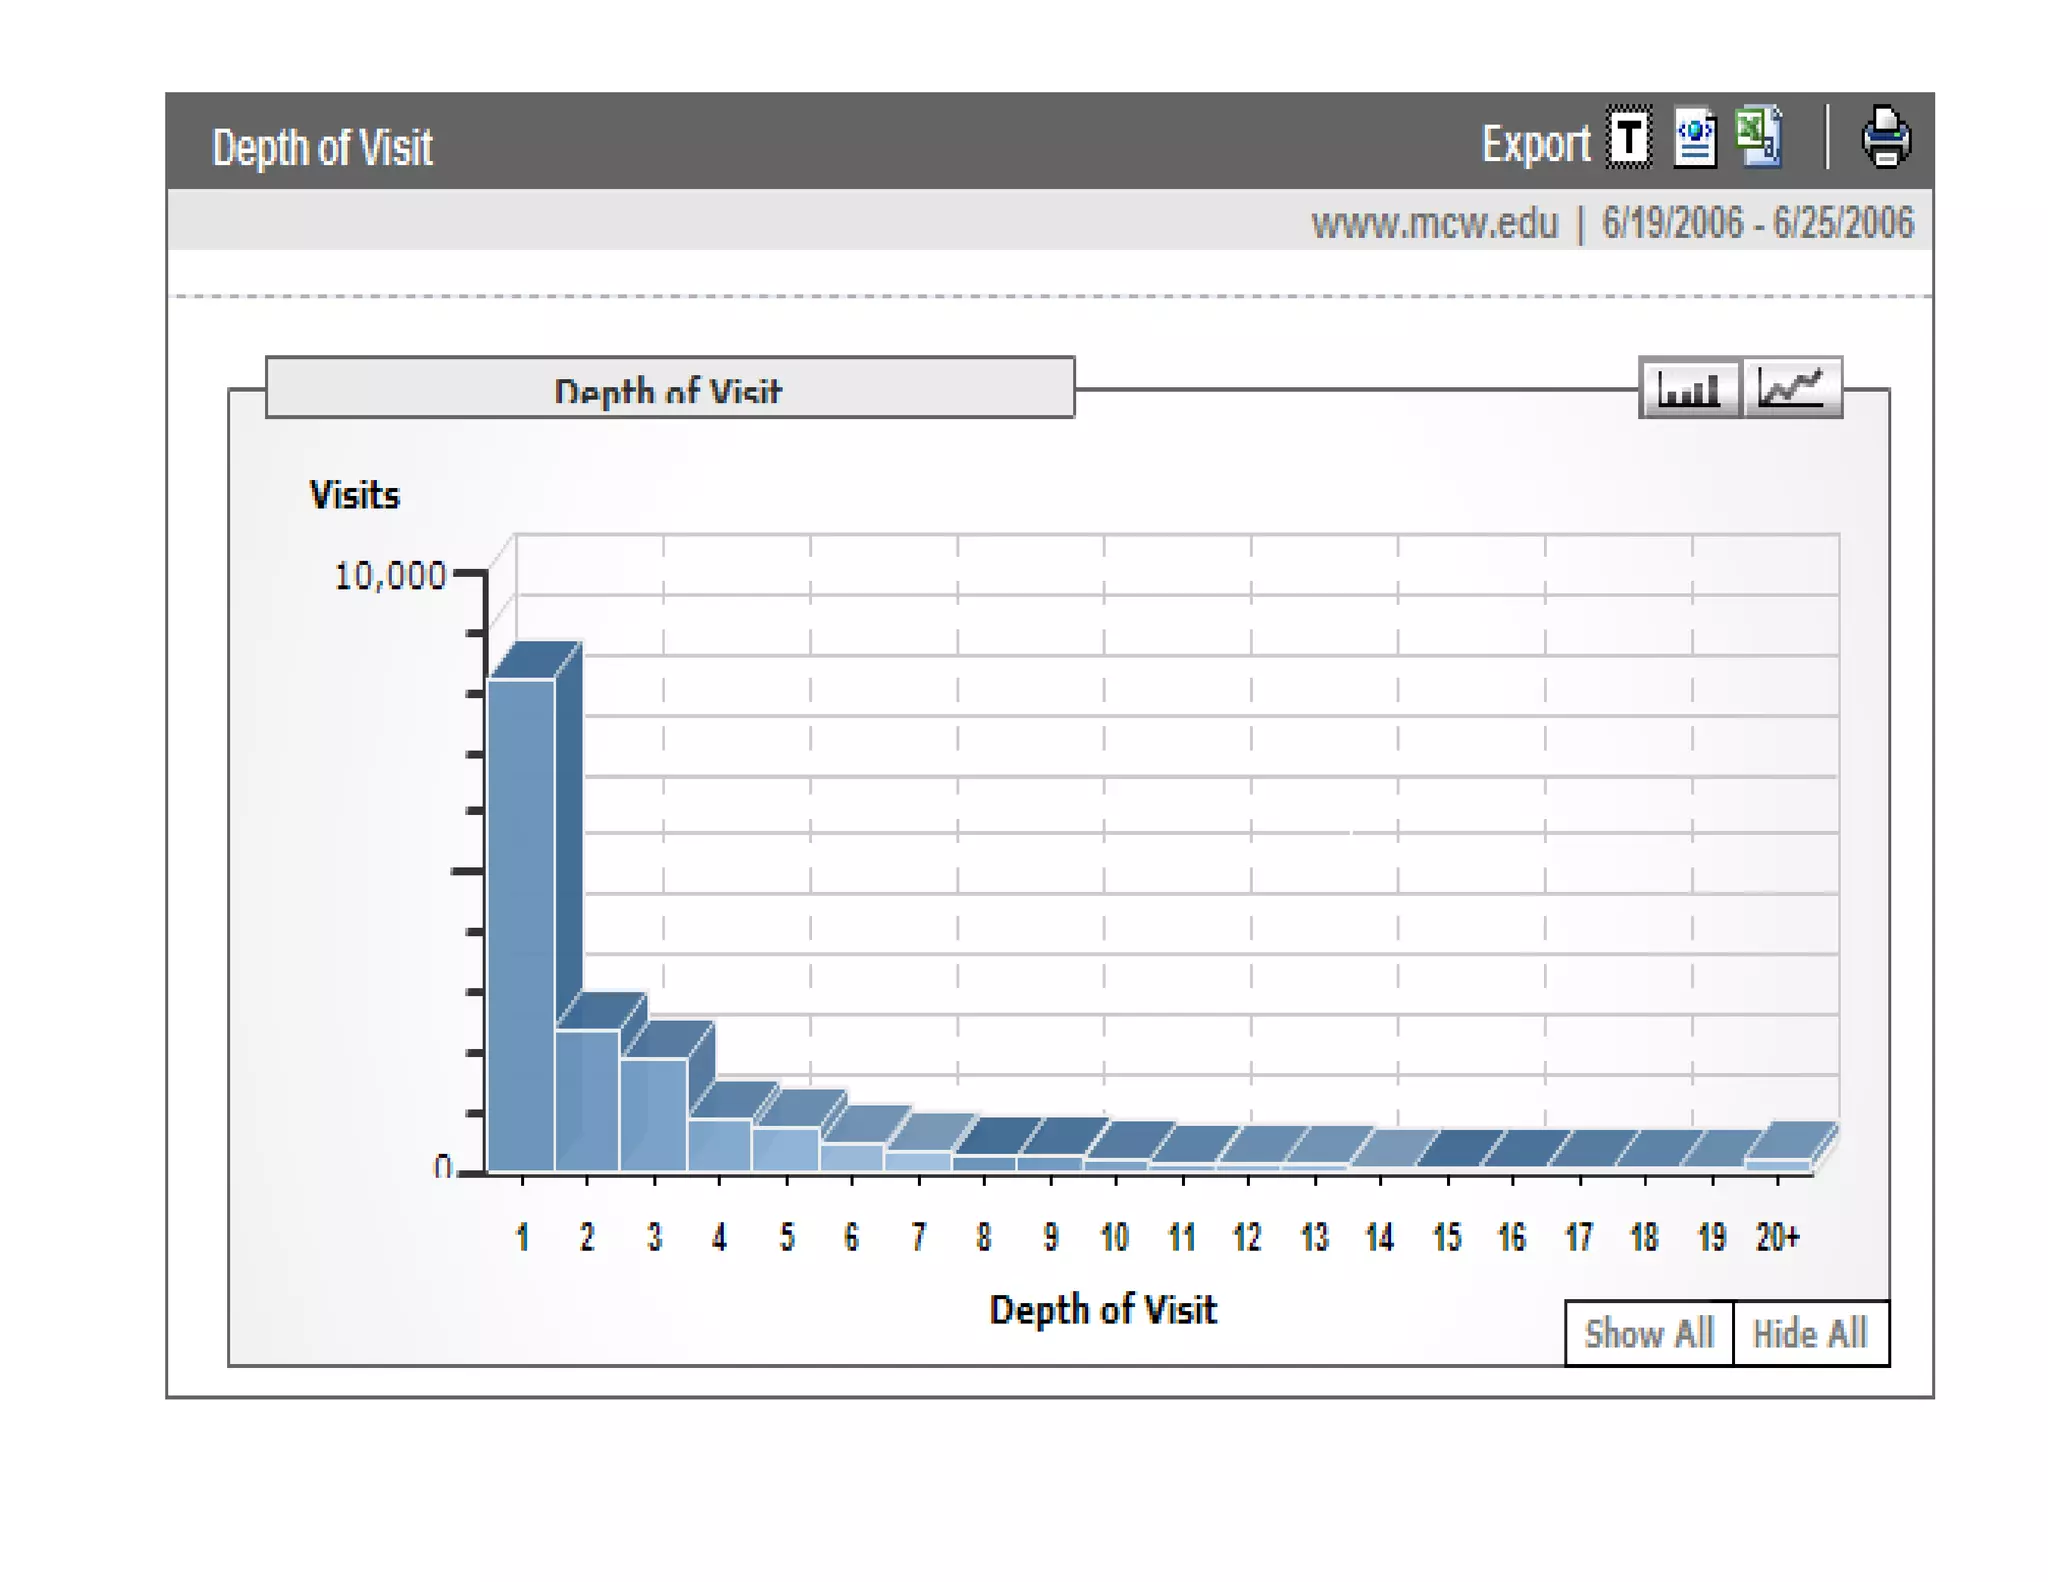Image resolution: width=2048 pixels, height=1582 pixels.
Task: Click the bar for depth 5
Action: pos(786,1148)
